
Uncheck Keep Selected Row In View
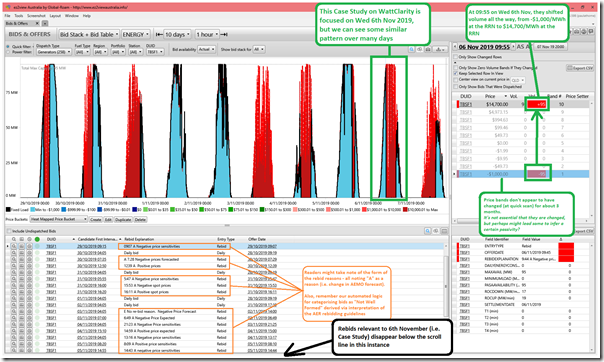click(456, 73)
